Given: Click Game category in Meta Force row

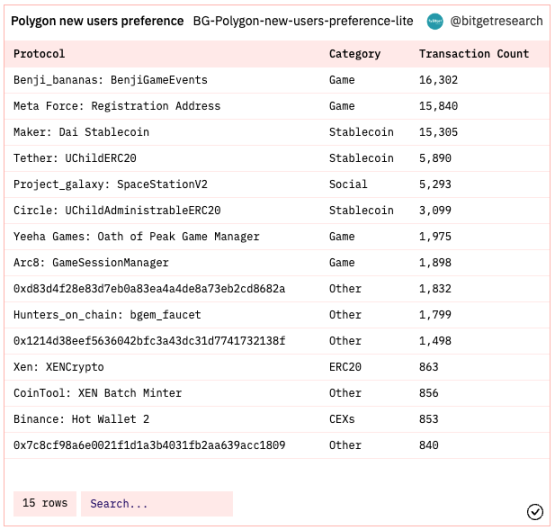Looking at the screenshot, I should coord(342,106).
